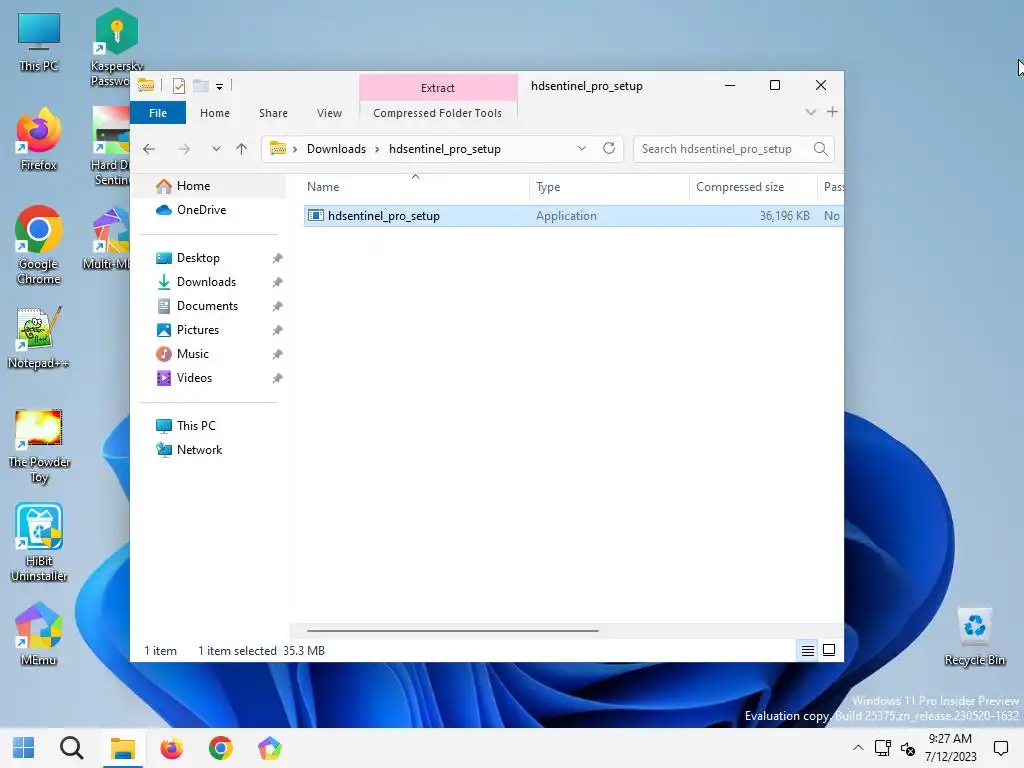
Task: Open Music in the navigation pane
Action: pyautogui.click(x=193, y=354)
